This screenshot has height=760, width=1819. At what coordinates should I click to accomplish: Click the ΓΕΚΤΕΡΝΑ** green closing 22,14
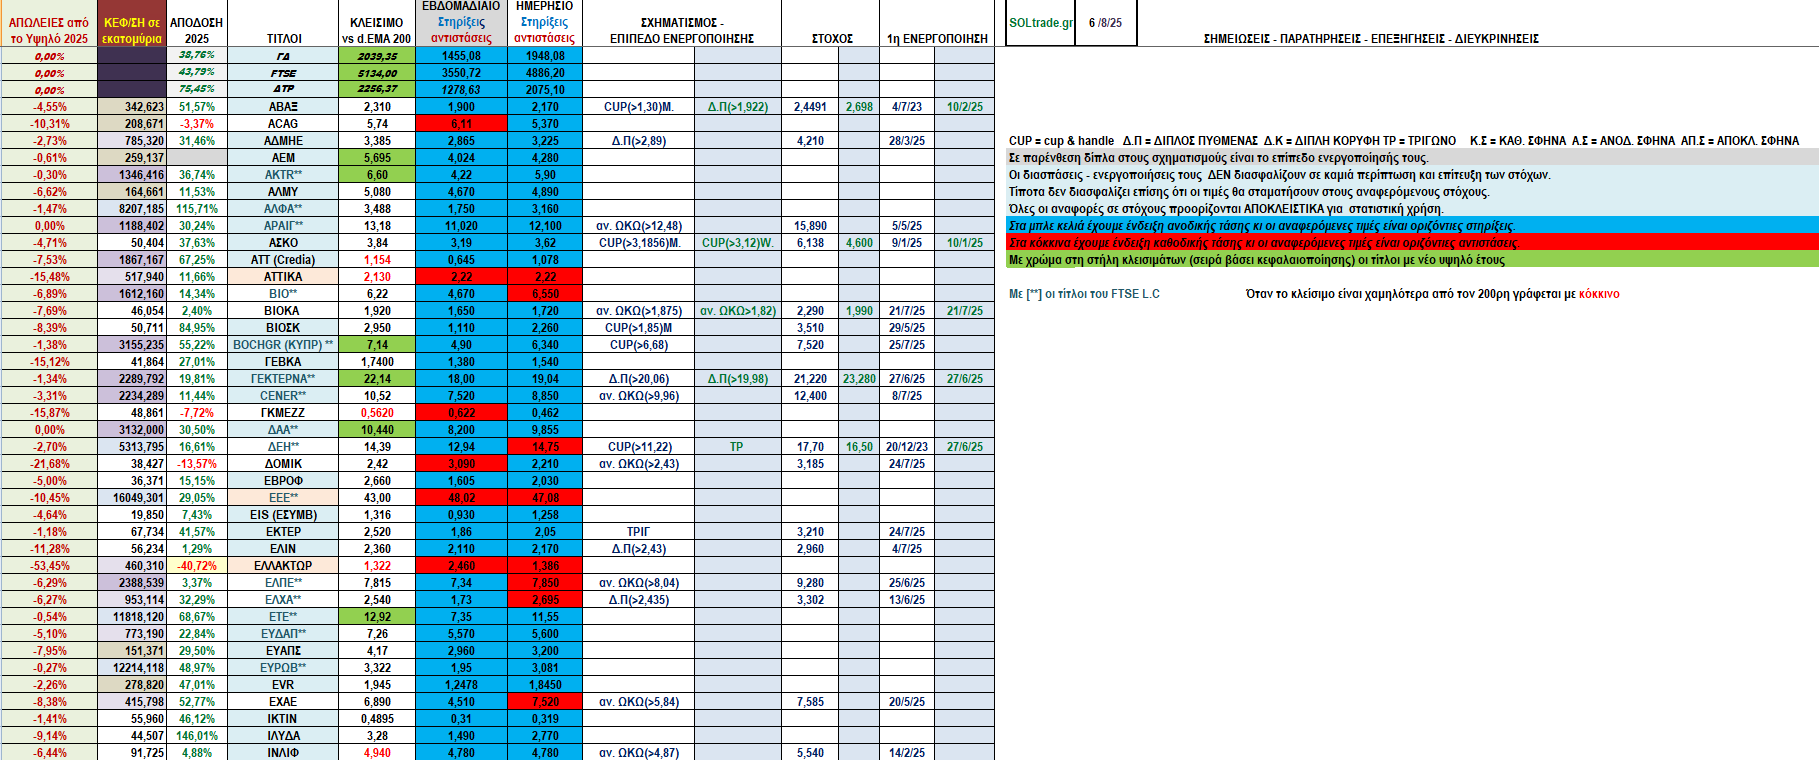coord(377,379)
